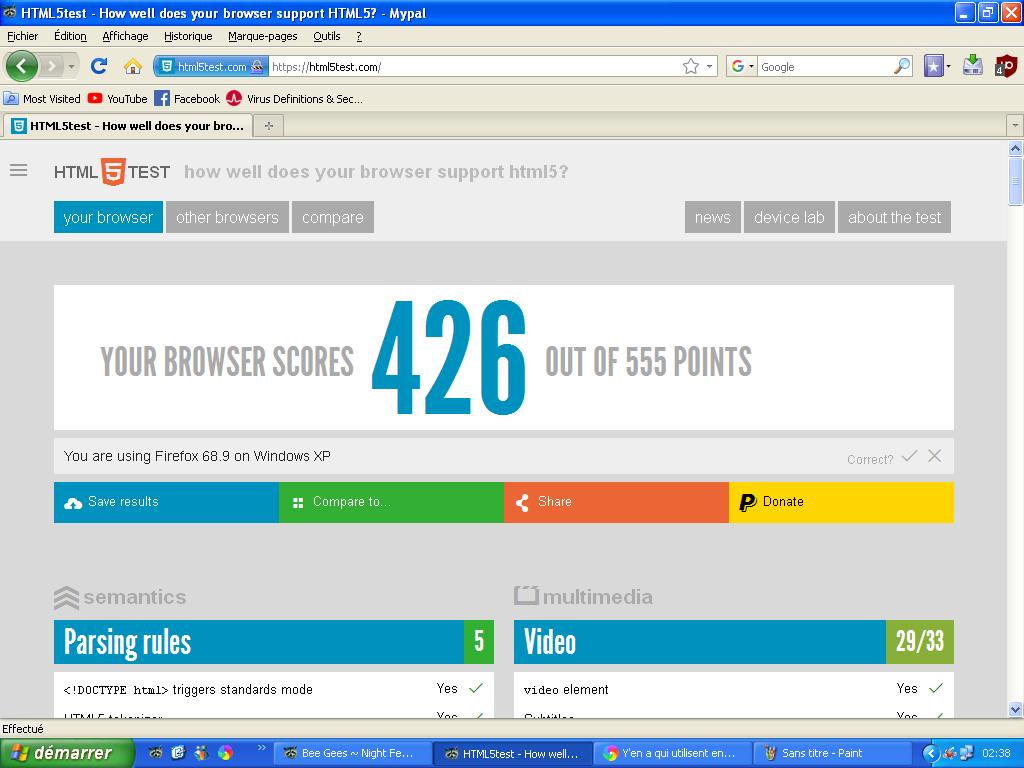Screen dimensions: 1024x768
Task: Open the ? help menu
Action: [x=359, y=36]
